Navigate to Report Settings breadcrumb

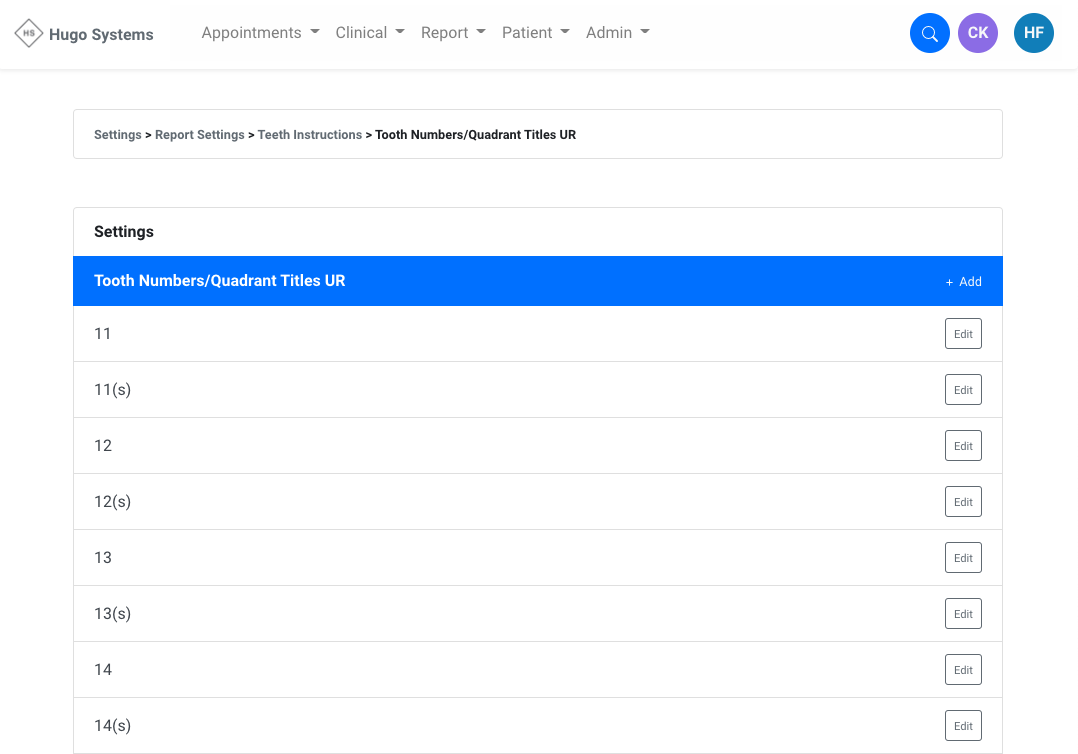coord(199,135)
